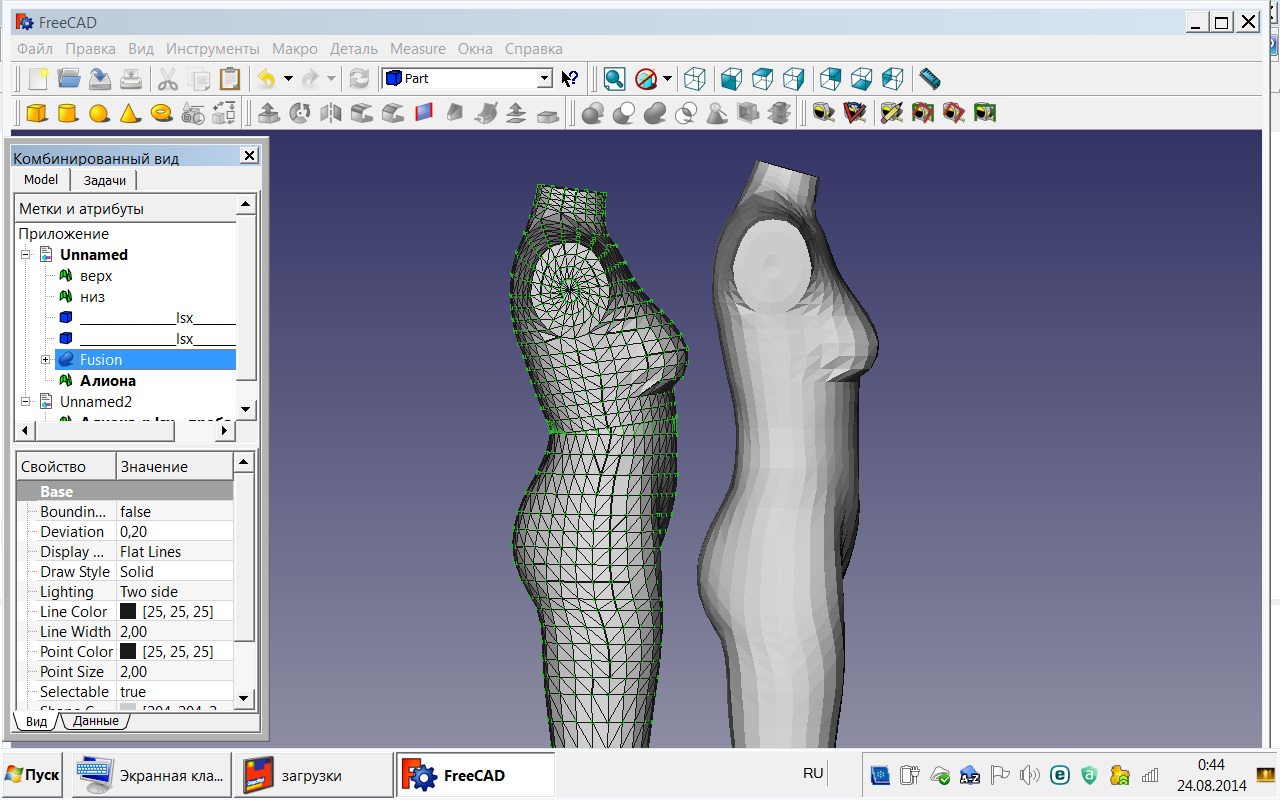Screen dimensions: 1280x800
Task: Insert a torus solid
Action: pos(161,113)
